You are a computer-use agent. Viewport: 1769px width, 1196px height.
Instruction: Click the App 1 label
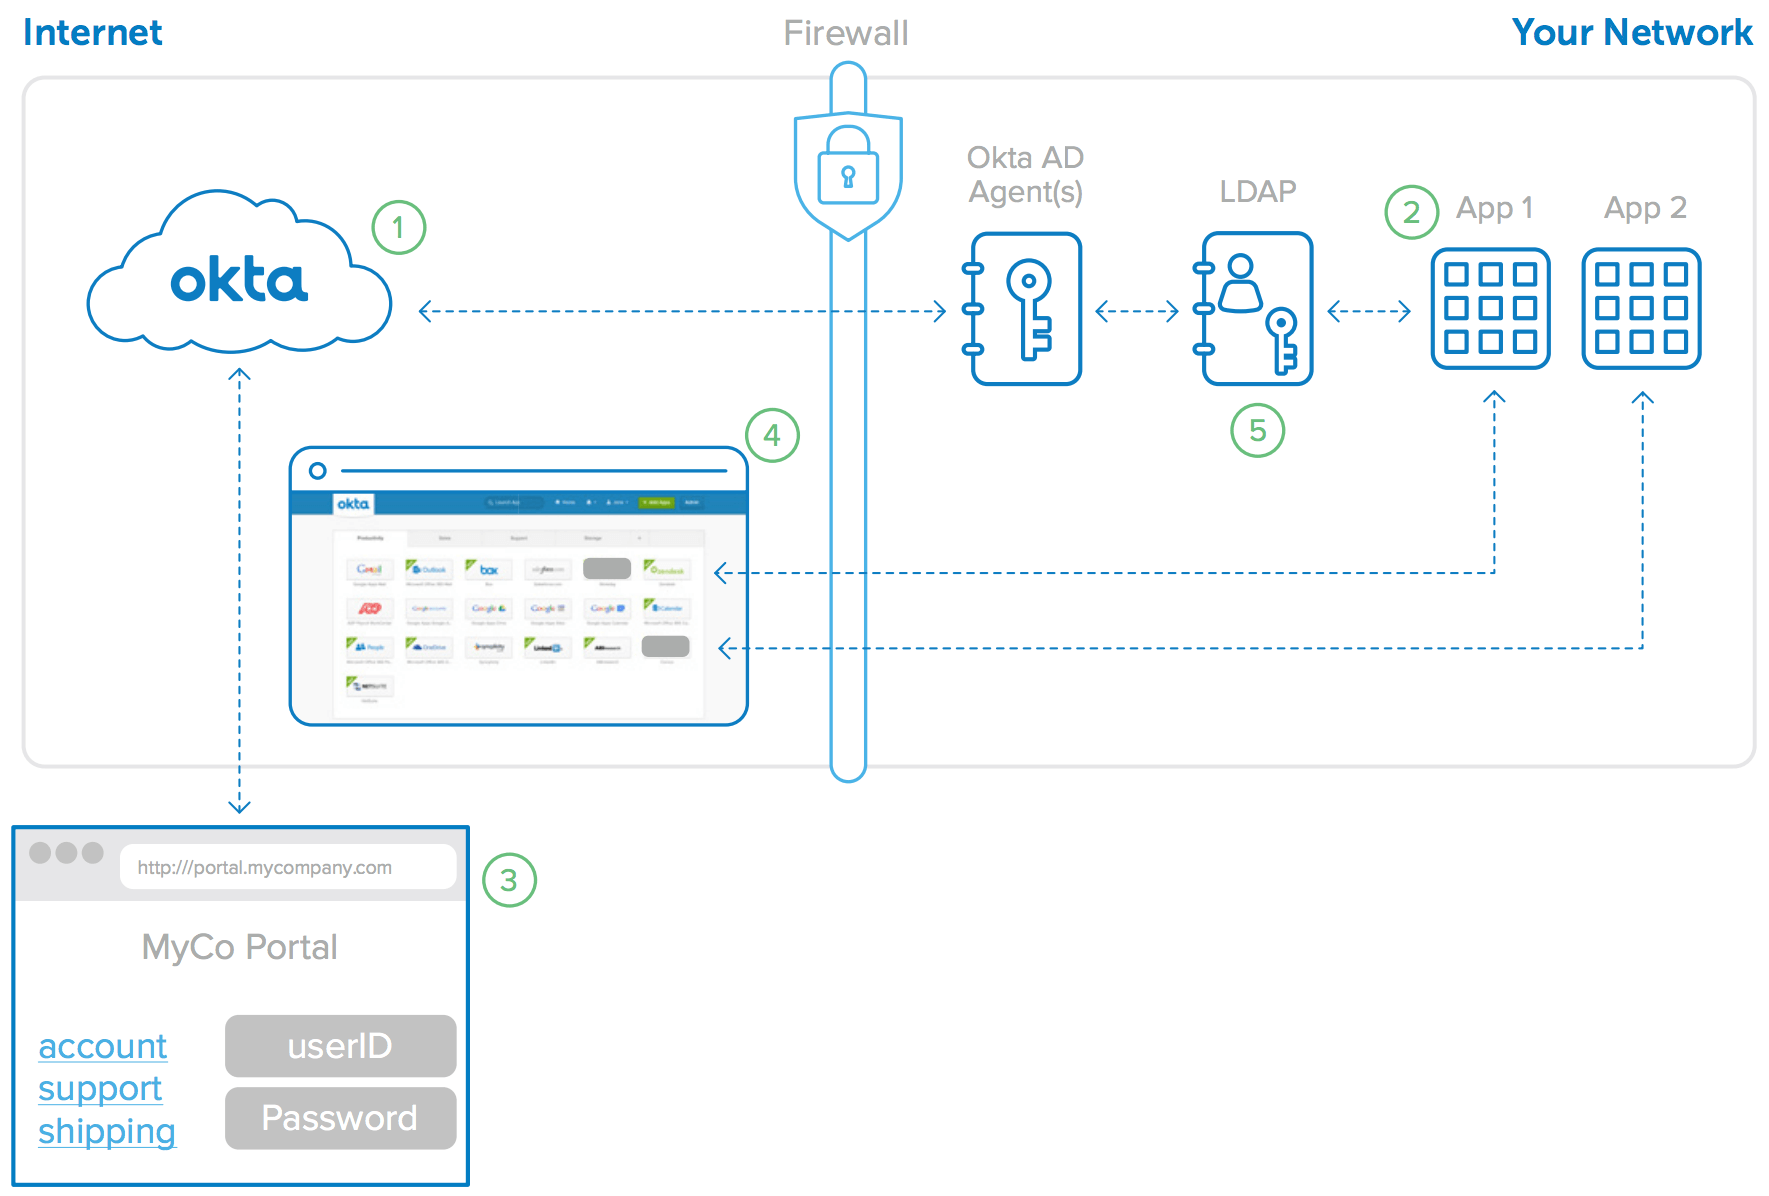tap(1494, 208)
